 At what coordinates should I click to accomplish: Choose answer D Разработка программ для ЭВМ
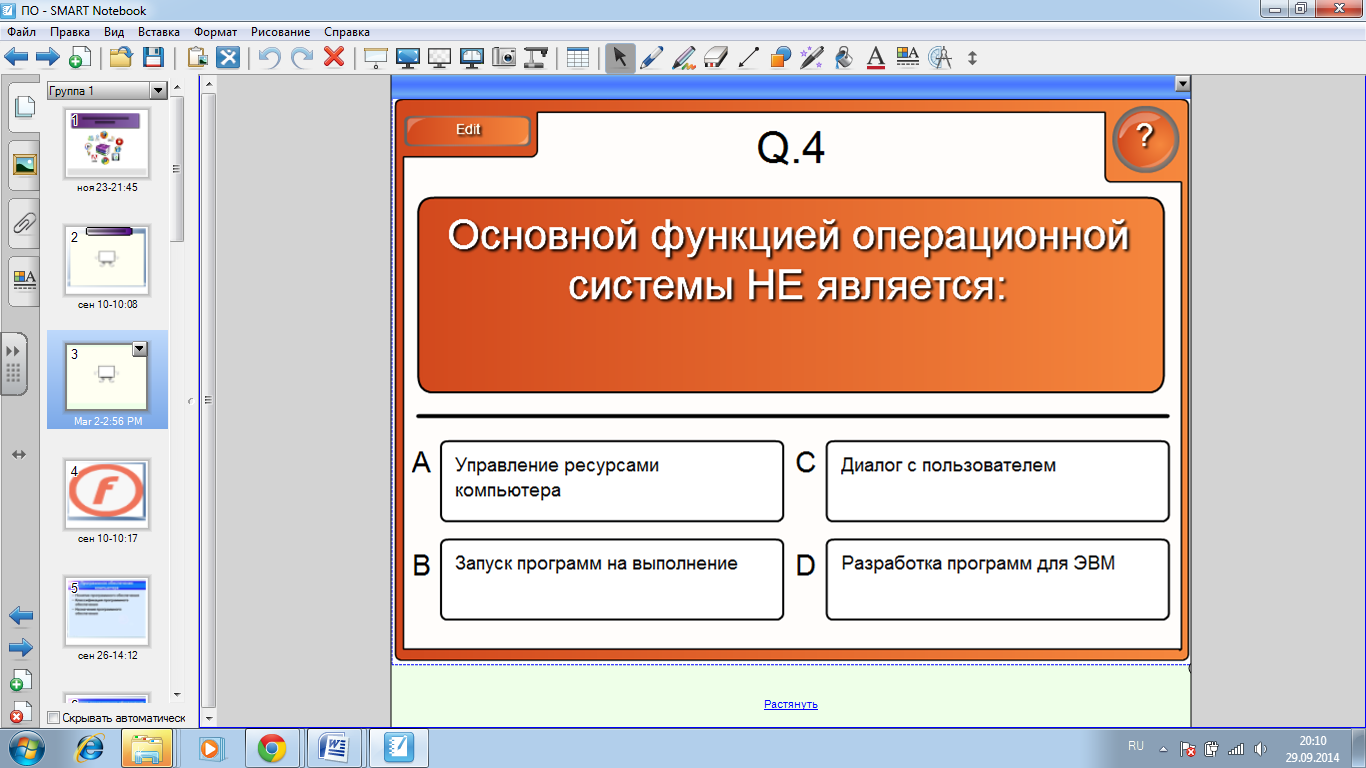tap(997, 579)
